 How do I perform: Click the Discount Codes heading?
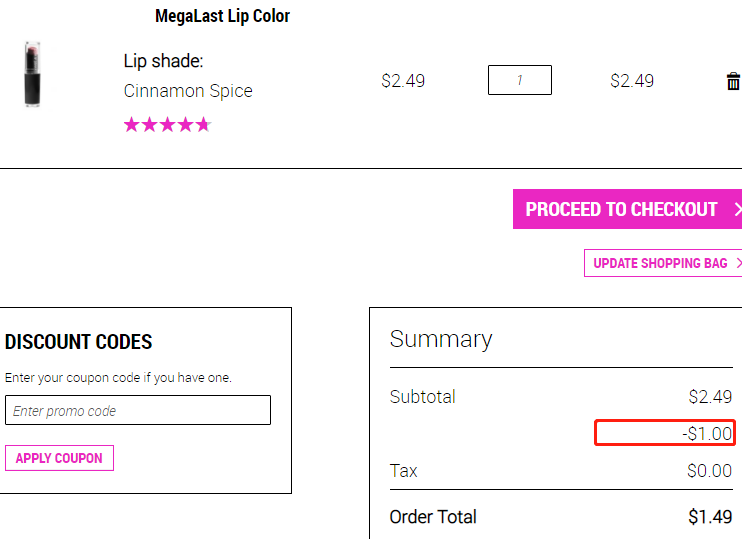click(79, 342)
